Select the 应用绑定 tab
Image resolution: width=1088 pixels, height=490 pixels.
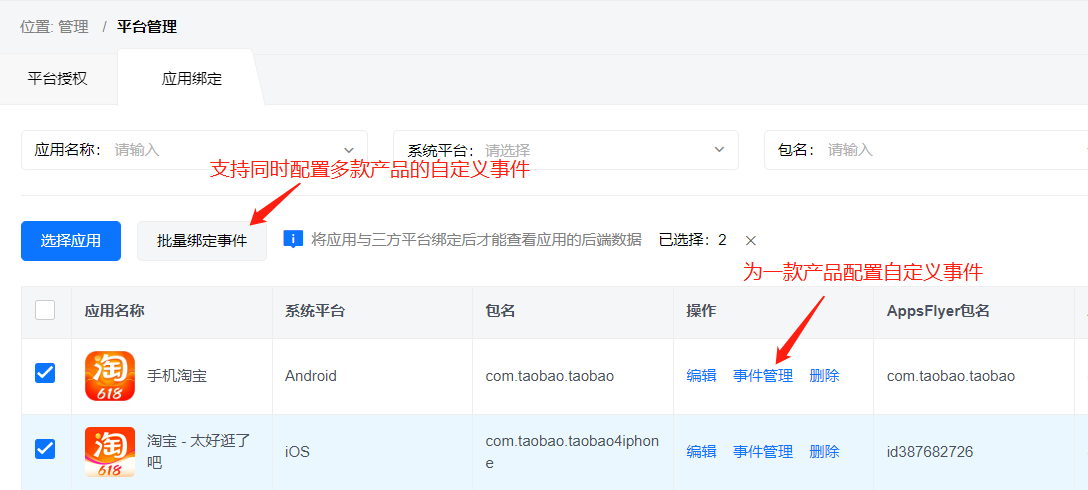coord(192,78)
